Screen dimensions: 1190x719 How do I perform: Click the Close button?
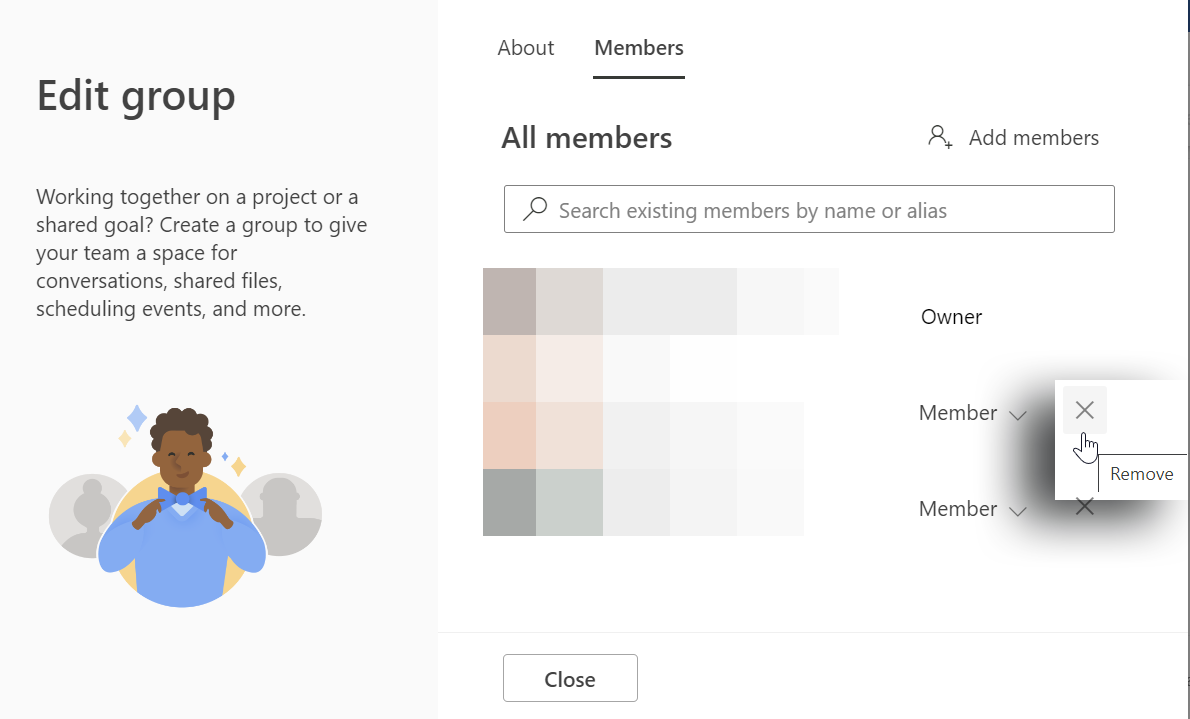click(x=570, y=679)
